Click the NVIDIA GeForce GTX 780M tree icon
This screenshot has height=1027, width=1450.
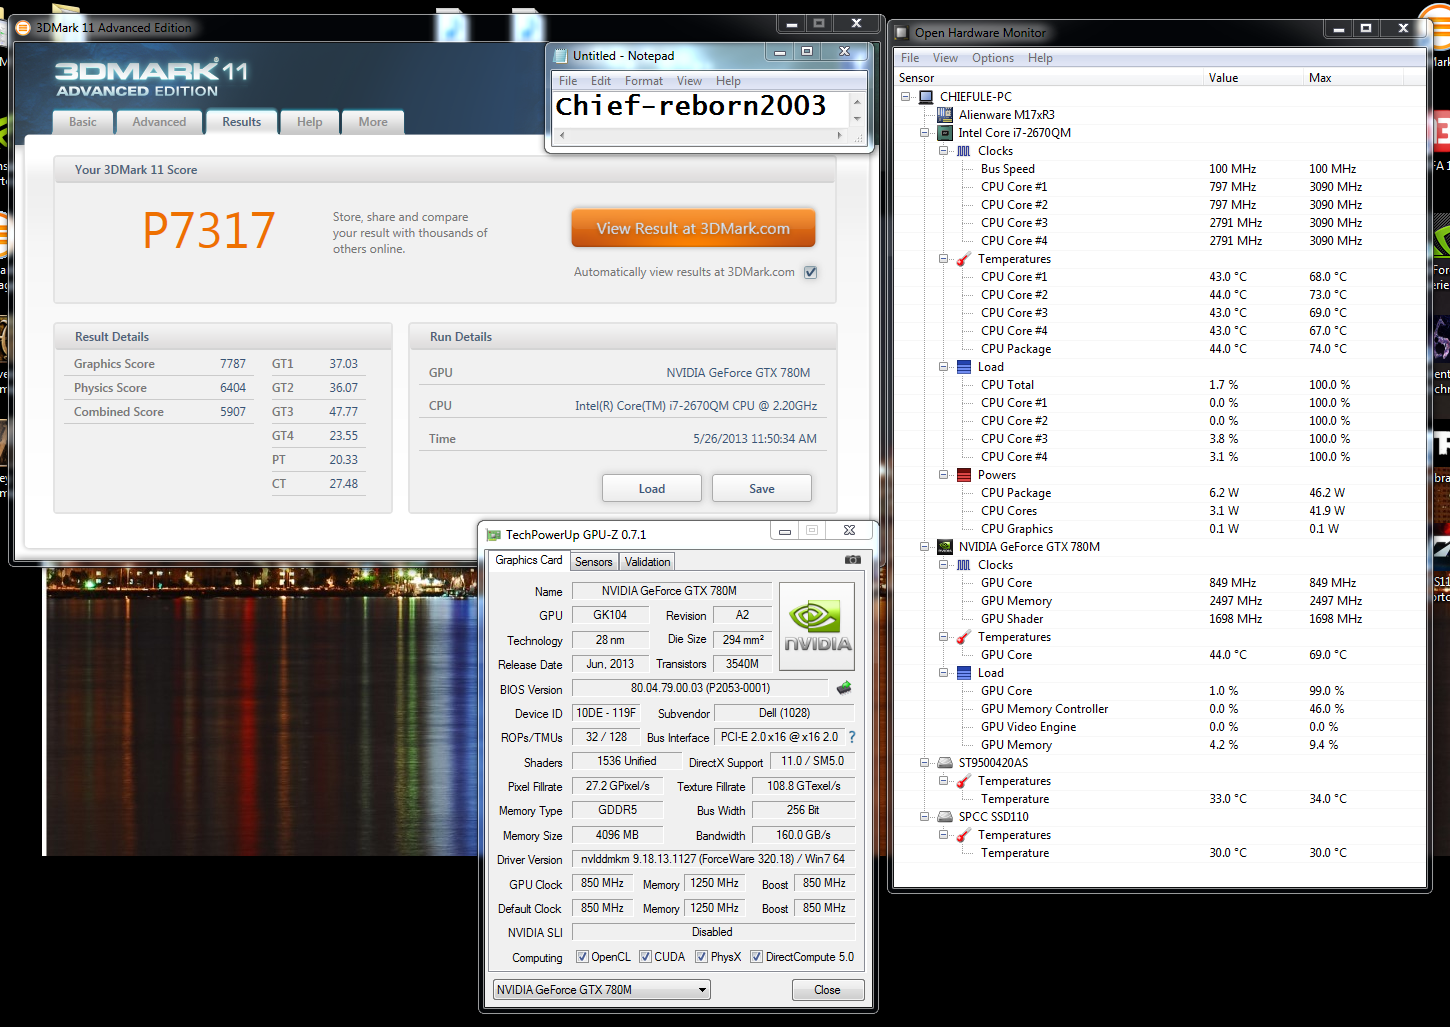(945, 547)
